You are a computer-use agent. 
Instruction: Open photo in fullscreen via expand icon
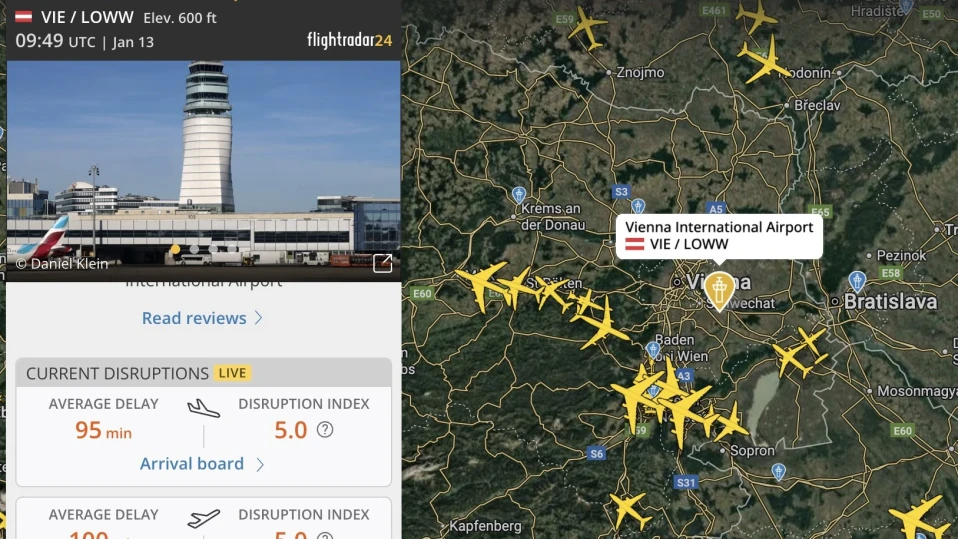[x=382, y=263]
